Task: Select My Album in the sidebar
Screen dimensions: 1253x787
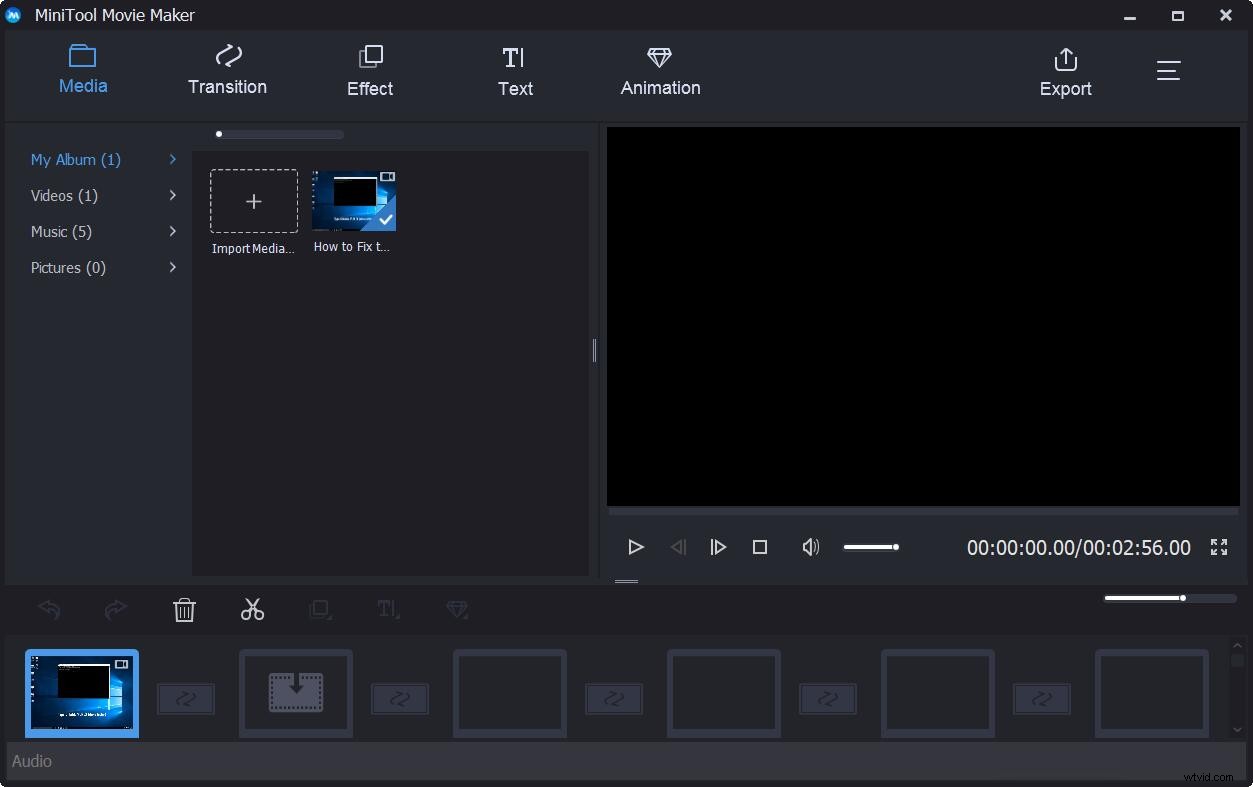Action: click(x=75, y=159)
